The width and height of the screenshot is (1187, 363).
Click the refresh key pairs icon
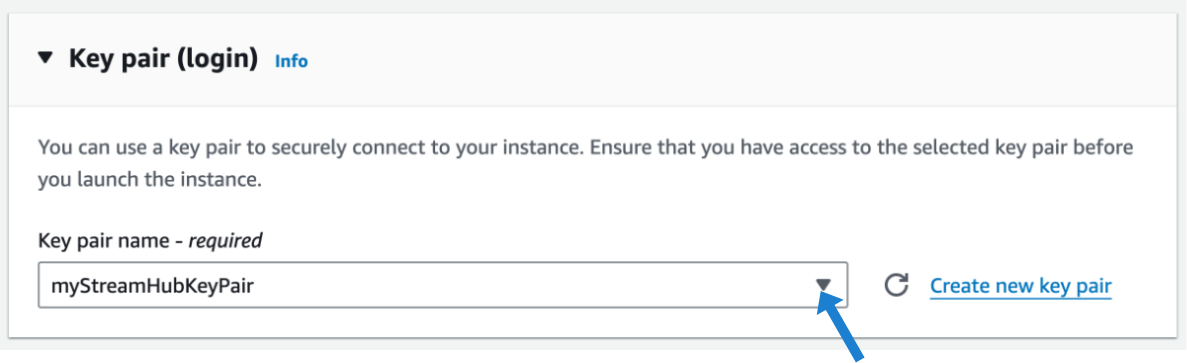[896, 285]
